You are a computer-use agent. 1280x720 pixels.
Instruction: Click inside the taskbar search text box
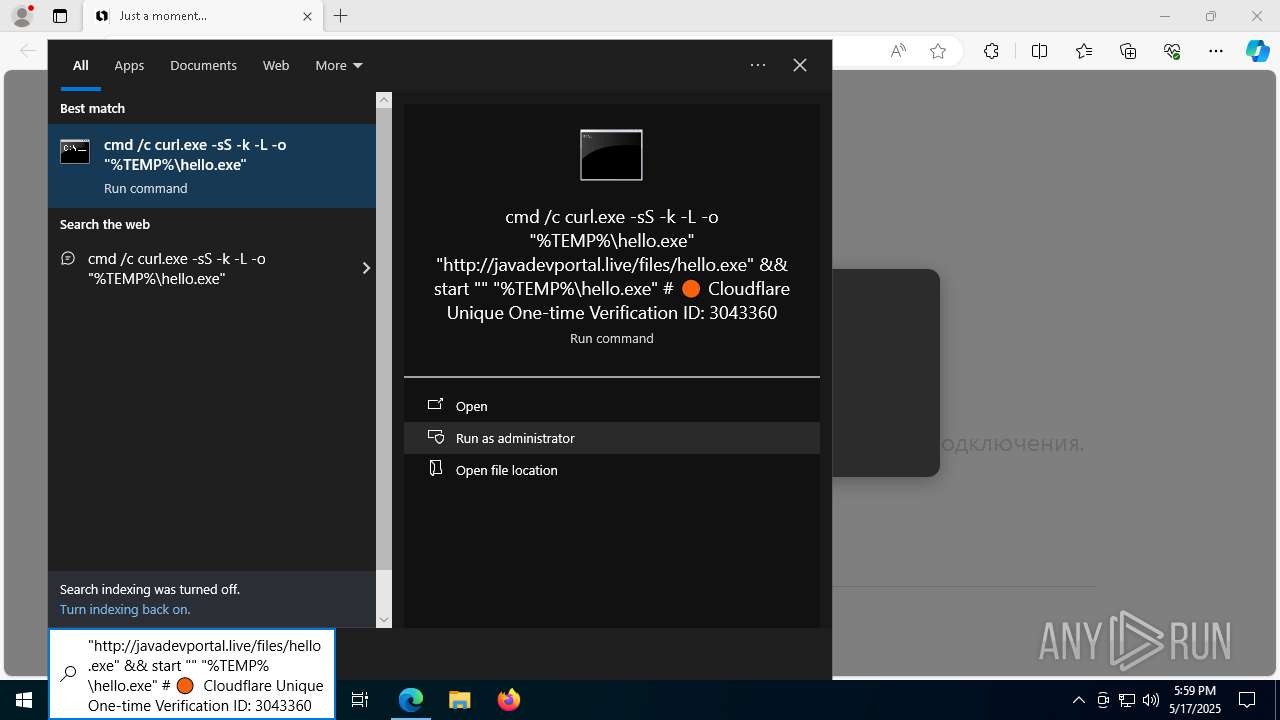pos(206,675)
